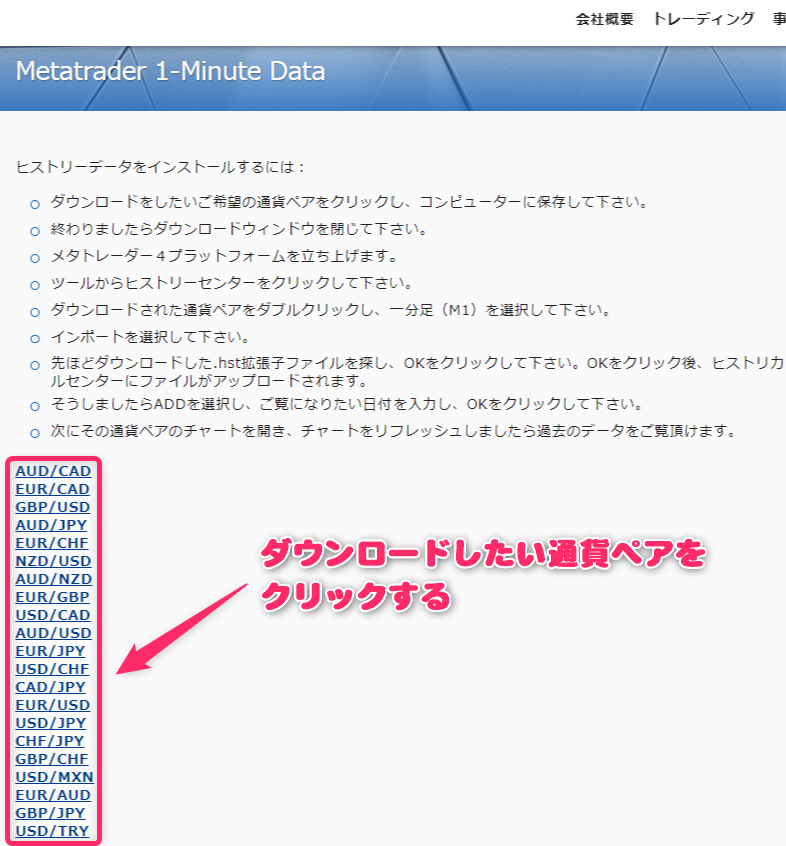The image size is (786, 846).
Task: Click the EUR/CHF link
Action: click(52, 543)
